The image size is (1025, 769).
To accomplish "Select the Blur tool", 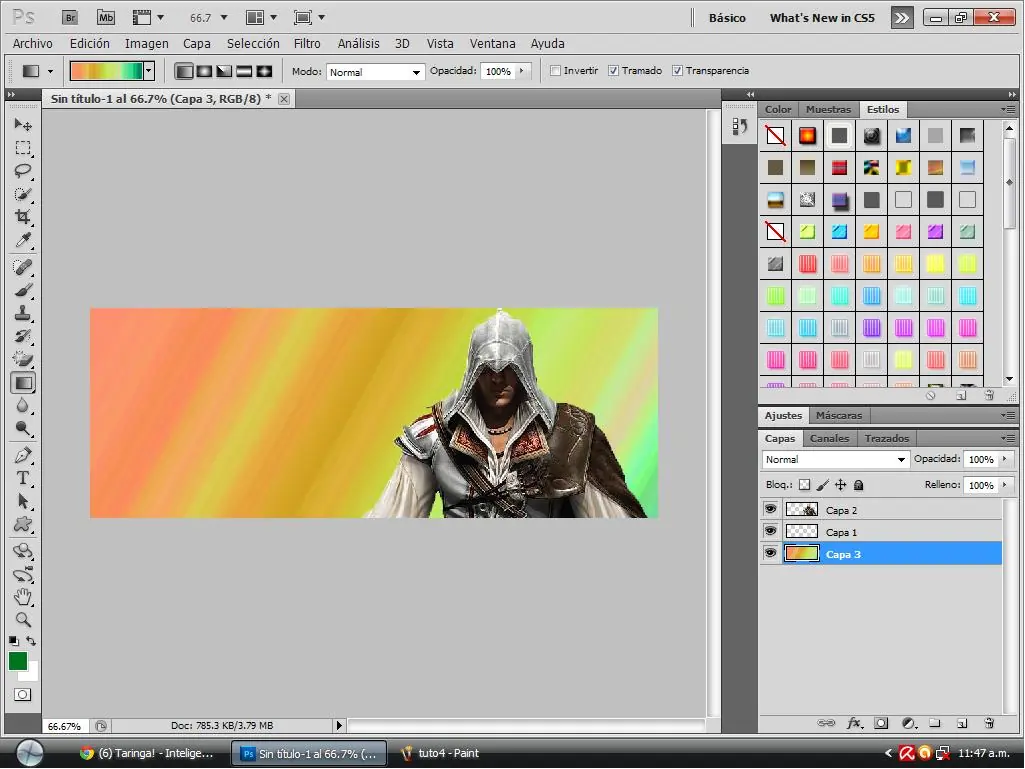I will [23, 405].
